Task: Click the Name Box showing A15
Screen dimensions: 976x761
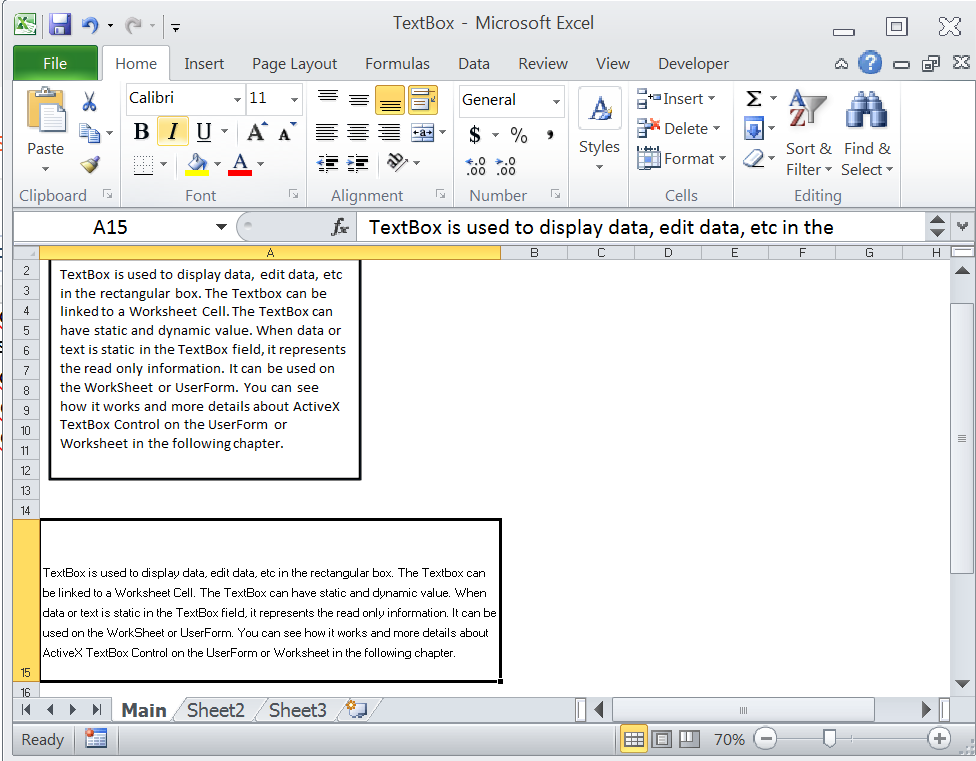Action: click(110, 227)
